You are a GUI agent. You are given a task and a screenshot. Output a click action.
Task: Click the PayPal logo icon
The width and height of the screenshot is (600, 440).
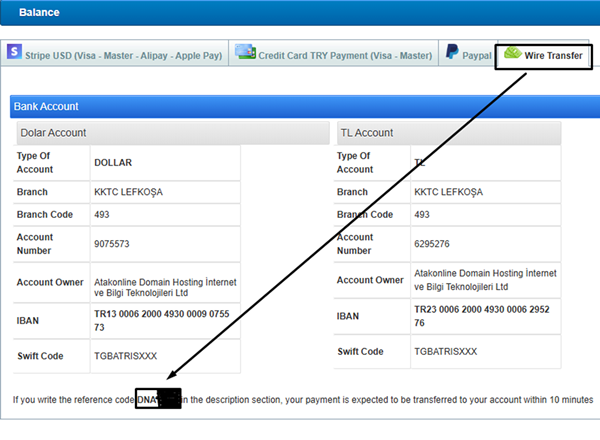pyautogui.click(x=453, y=54)
